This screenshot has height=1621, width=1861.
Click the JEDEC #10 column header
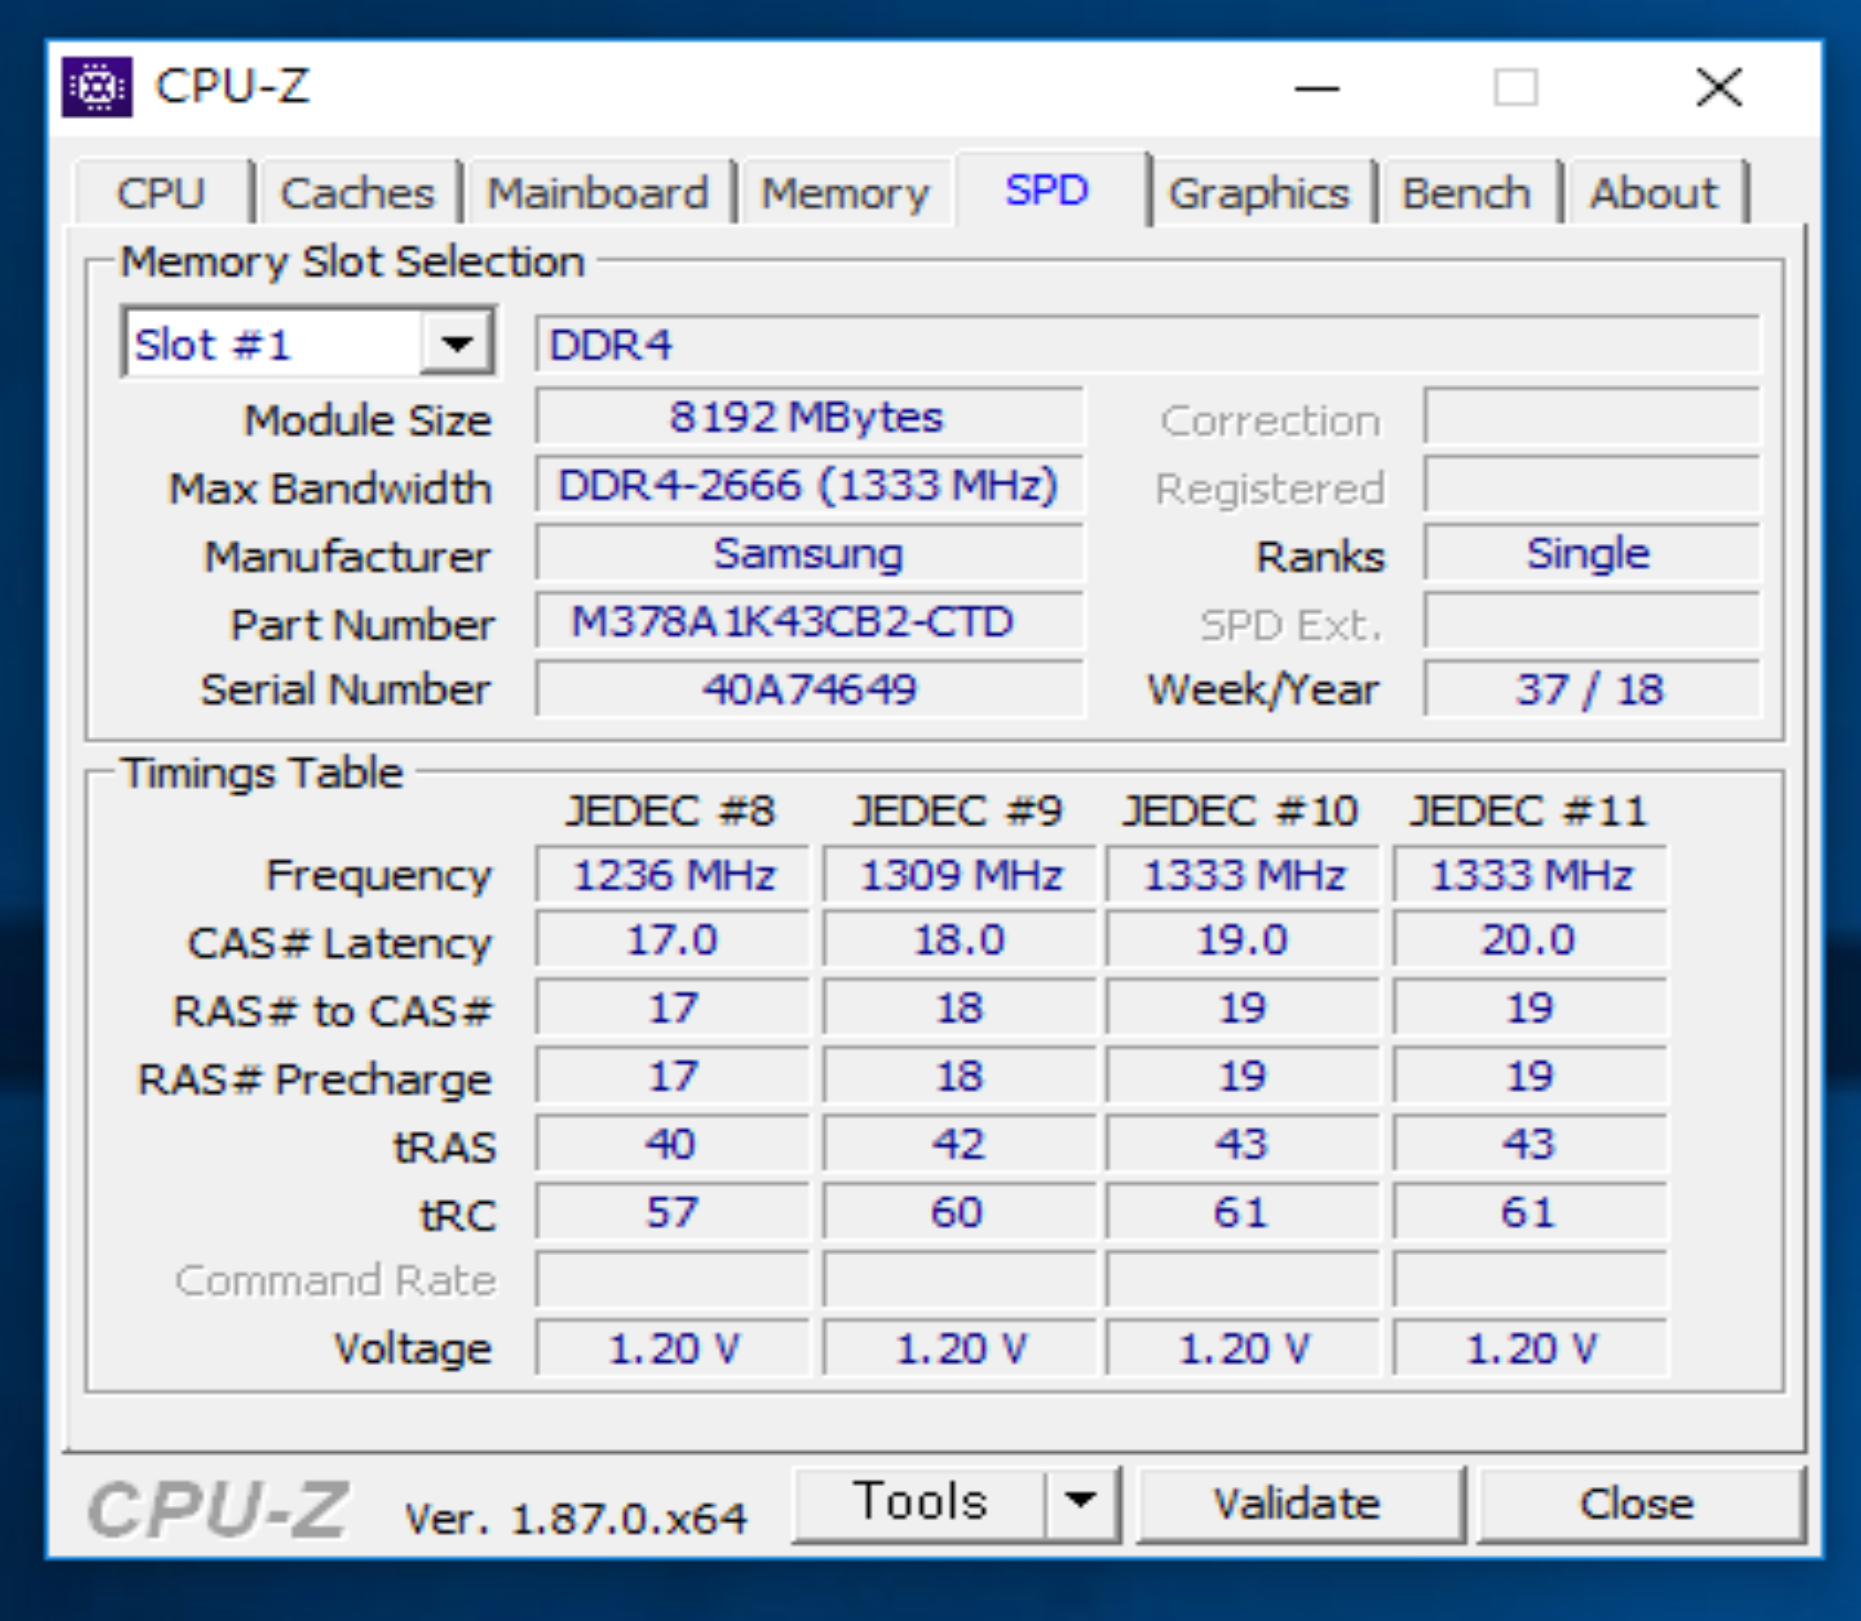click(1240, 810)
